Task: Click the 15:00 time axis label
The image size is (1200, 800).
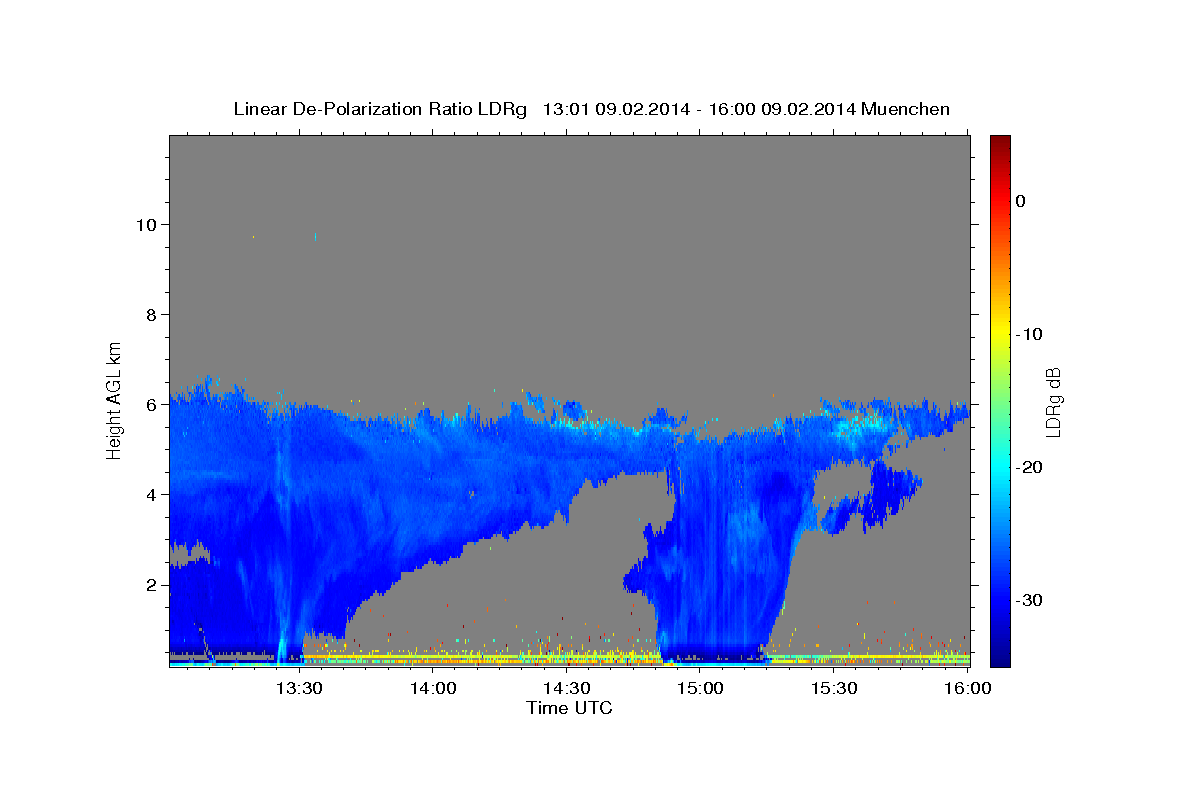Action: [700, 688]
